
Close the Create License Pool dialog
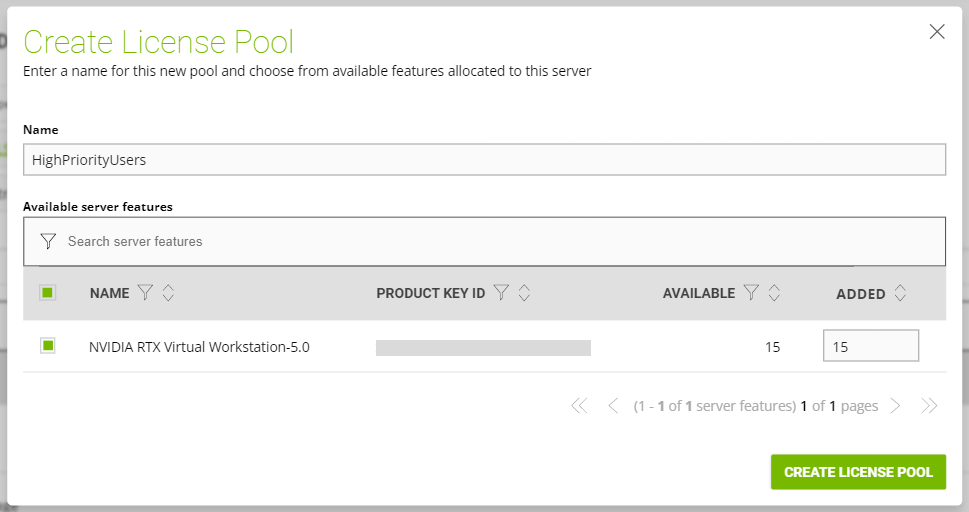click(x=937, y=32)
